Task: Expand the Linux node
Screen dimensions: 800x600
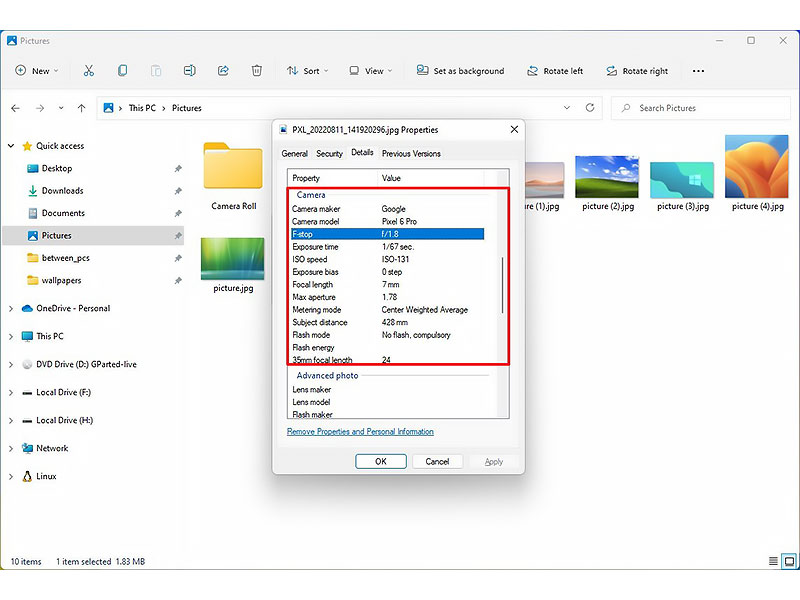Action: click(11, 477)
